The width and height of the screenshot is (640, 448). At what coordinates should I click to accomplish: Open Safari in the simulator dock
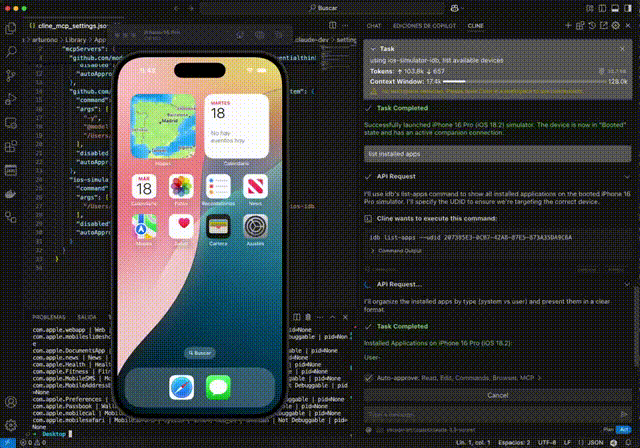click(x=181, y=386)
